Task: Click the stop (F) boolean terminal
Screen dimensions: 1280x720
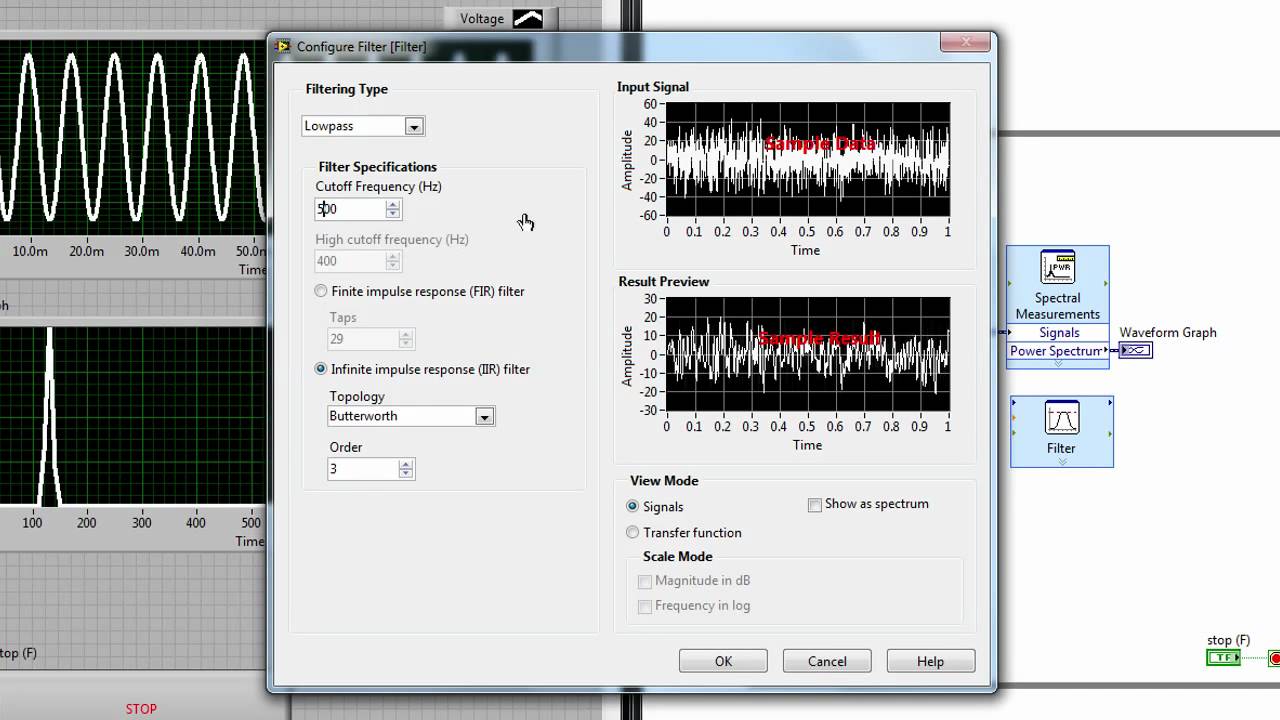Action: (1223, 657)
